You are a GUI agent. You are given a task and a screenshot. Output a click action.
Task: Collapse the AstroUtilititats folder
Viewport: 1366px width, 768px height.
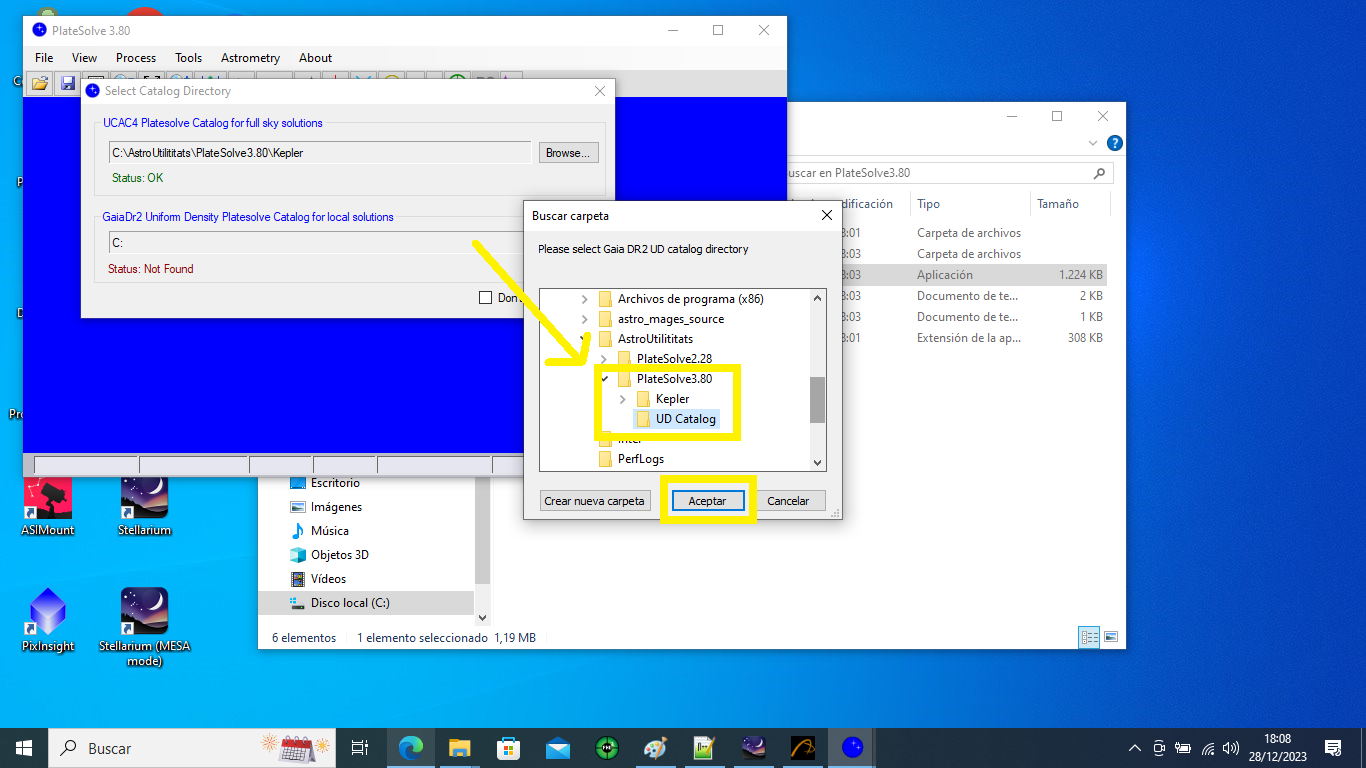(x=585, y=339)
